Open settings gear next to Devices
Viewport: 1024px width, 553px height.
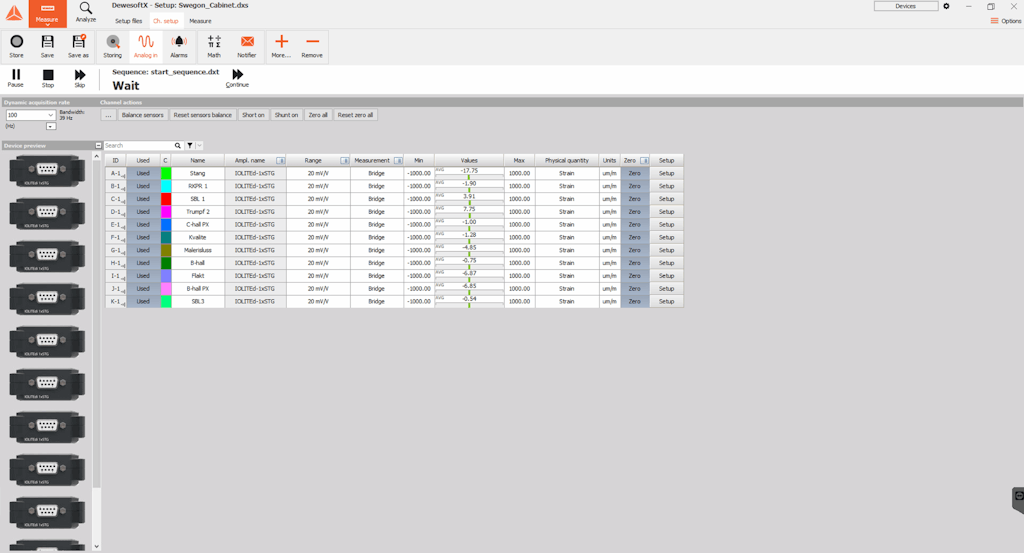946,6
